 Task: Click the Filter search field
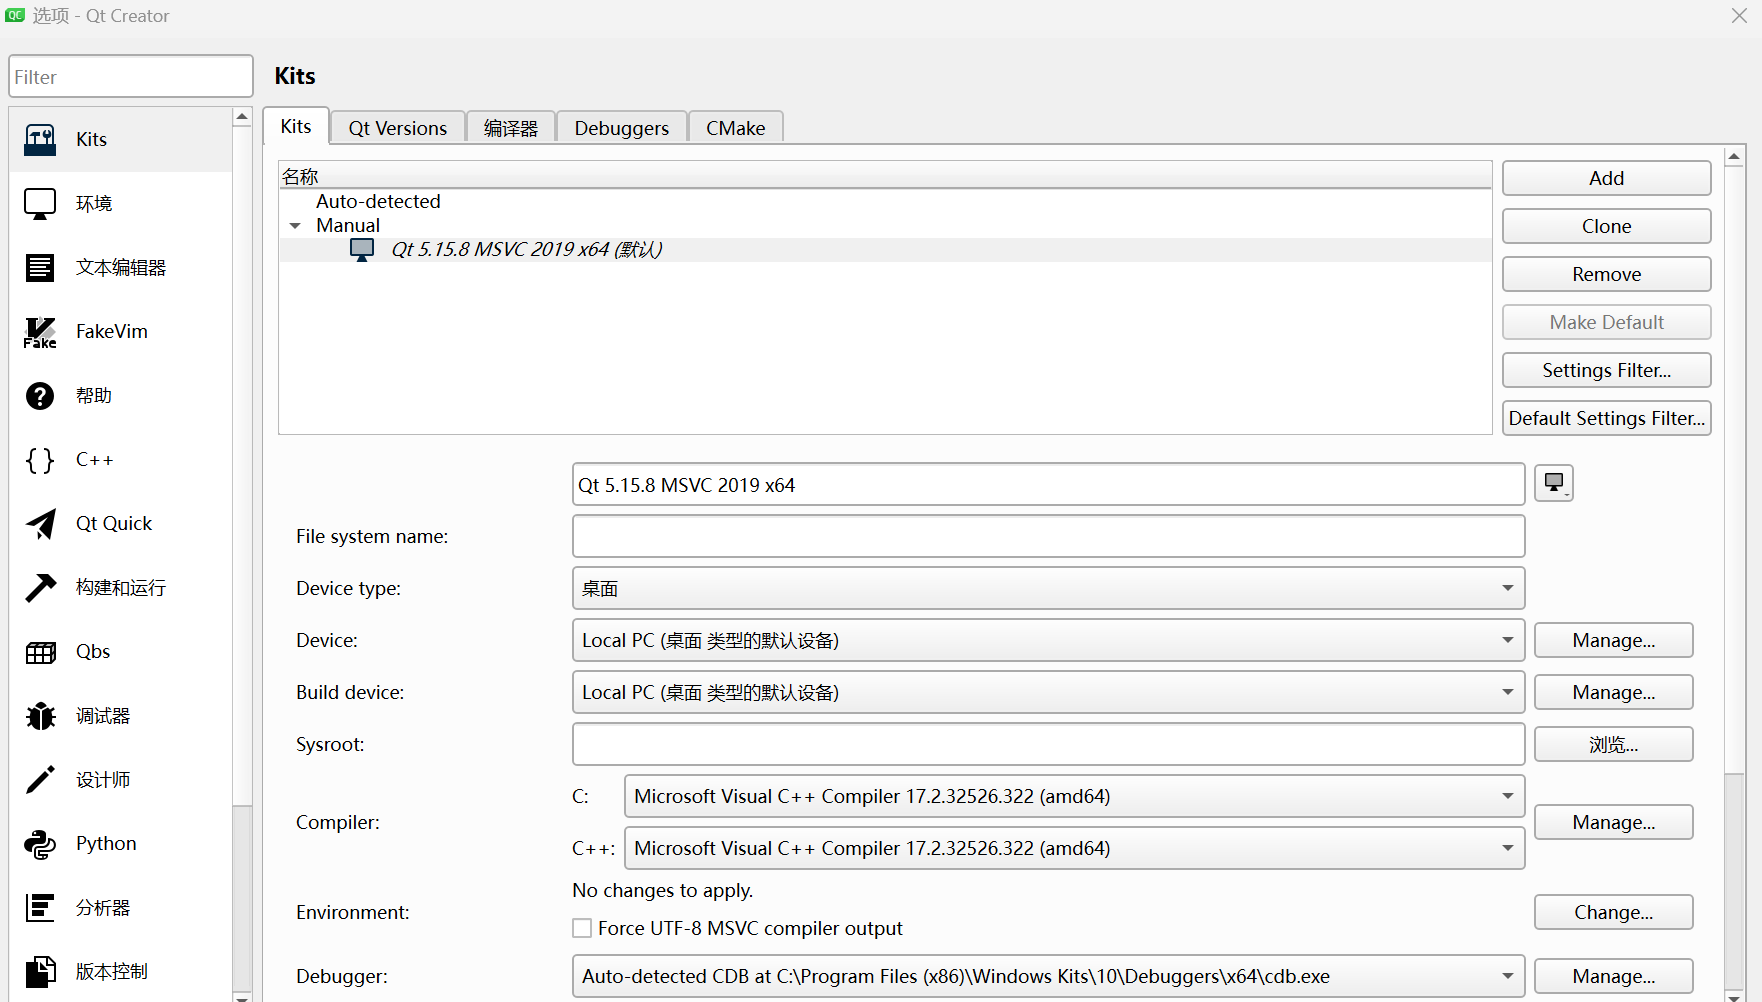tap(131, 77)
